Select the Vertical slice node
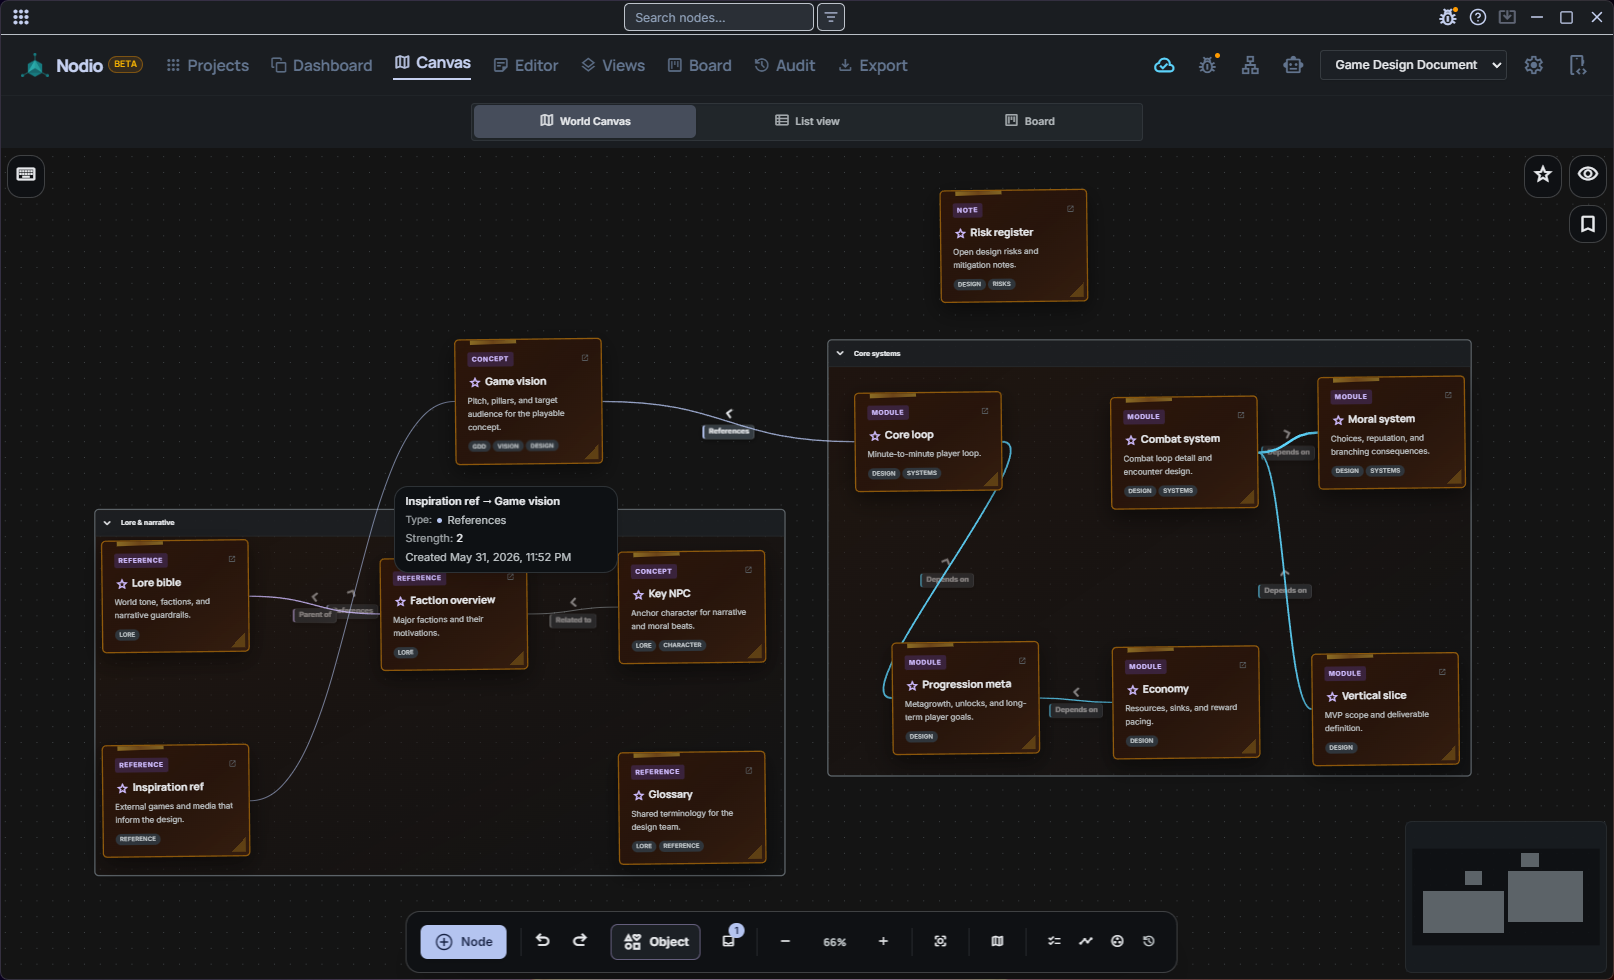 click(1385, 709)
